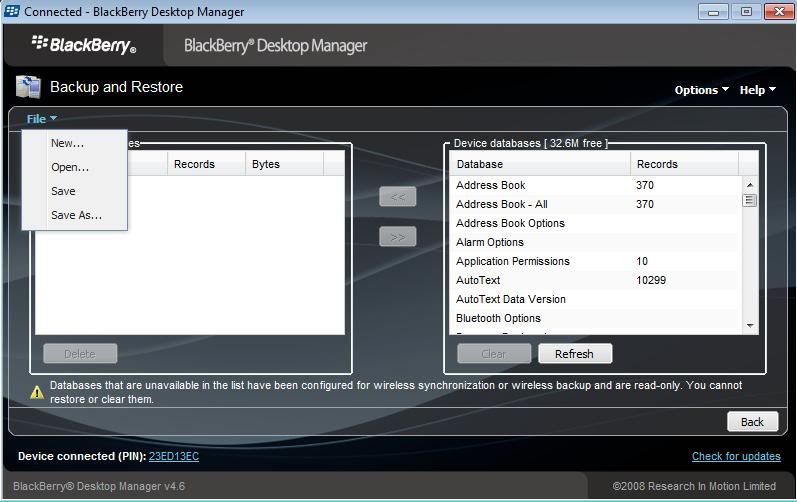Sort device list by Records header
This screenshot has width=797, height=502.
(684, 164)
